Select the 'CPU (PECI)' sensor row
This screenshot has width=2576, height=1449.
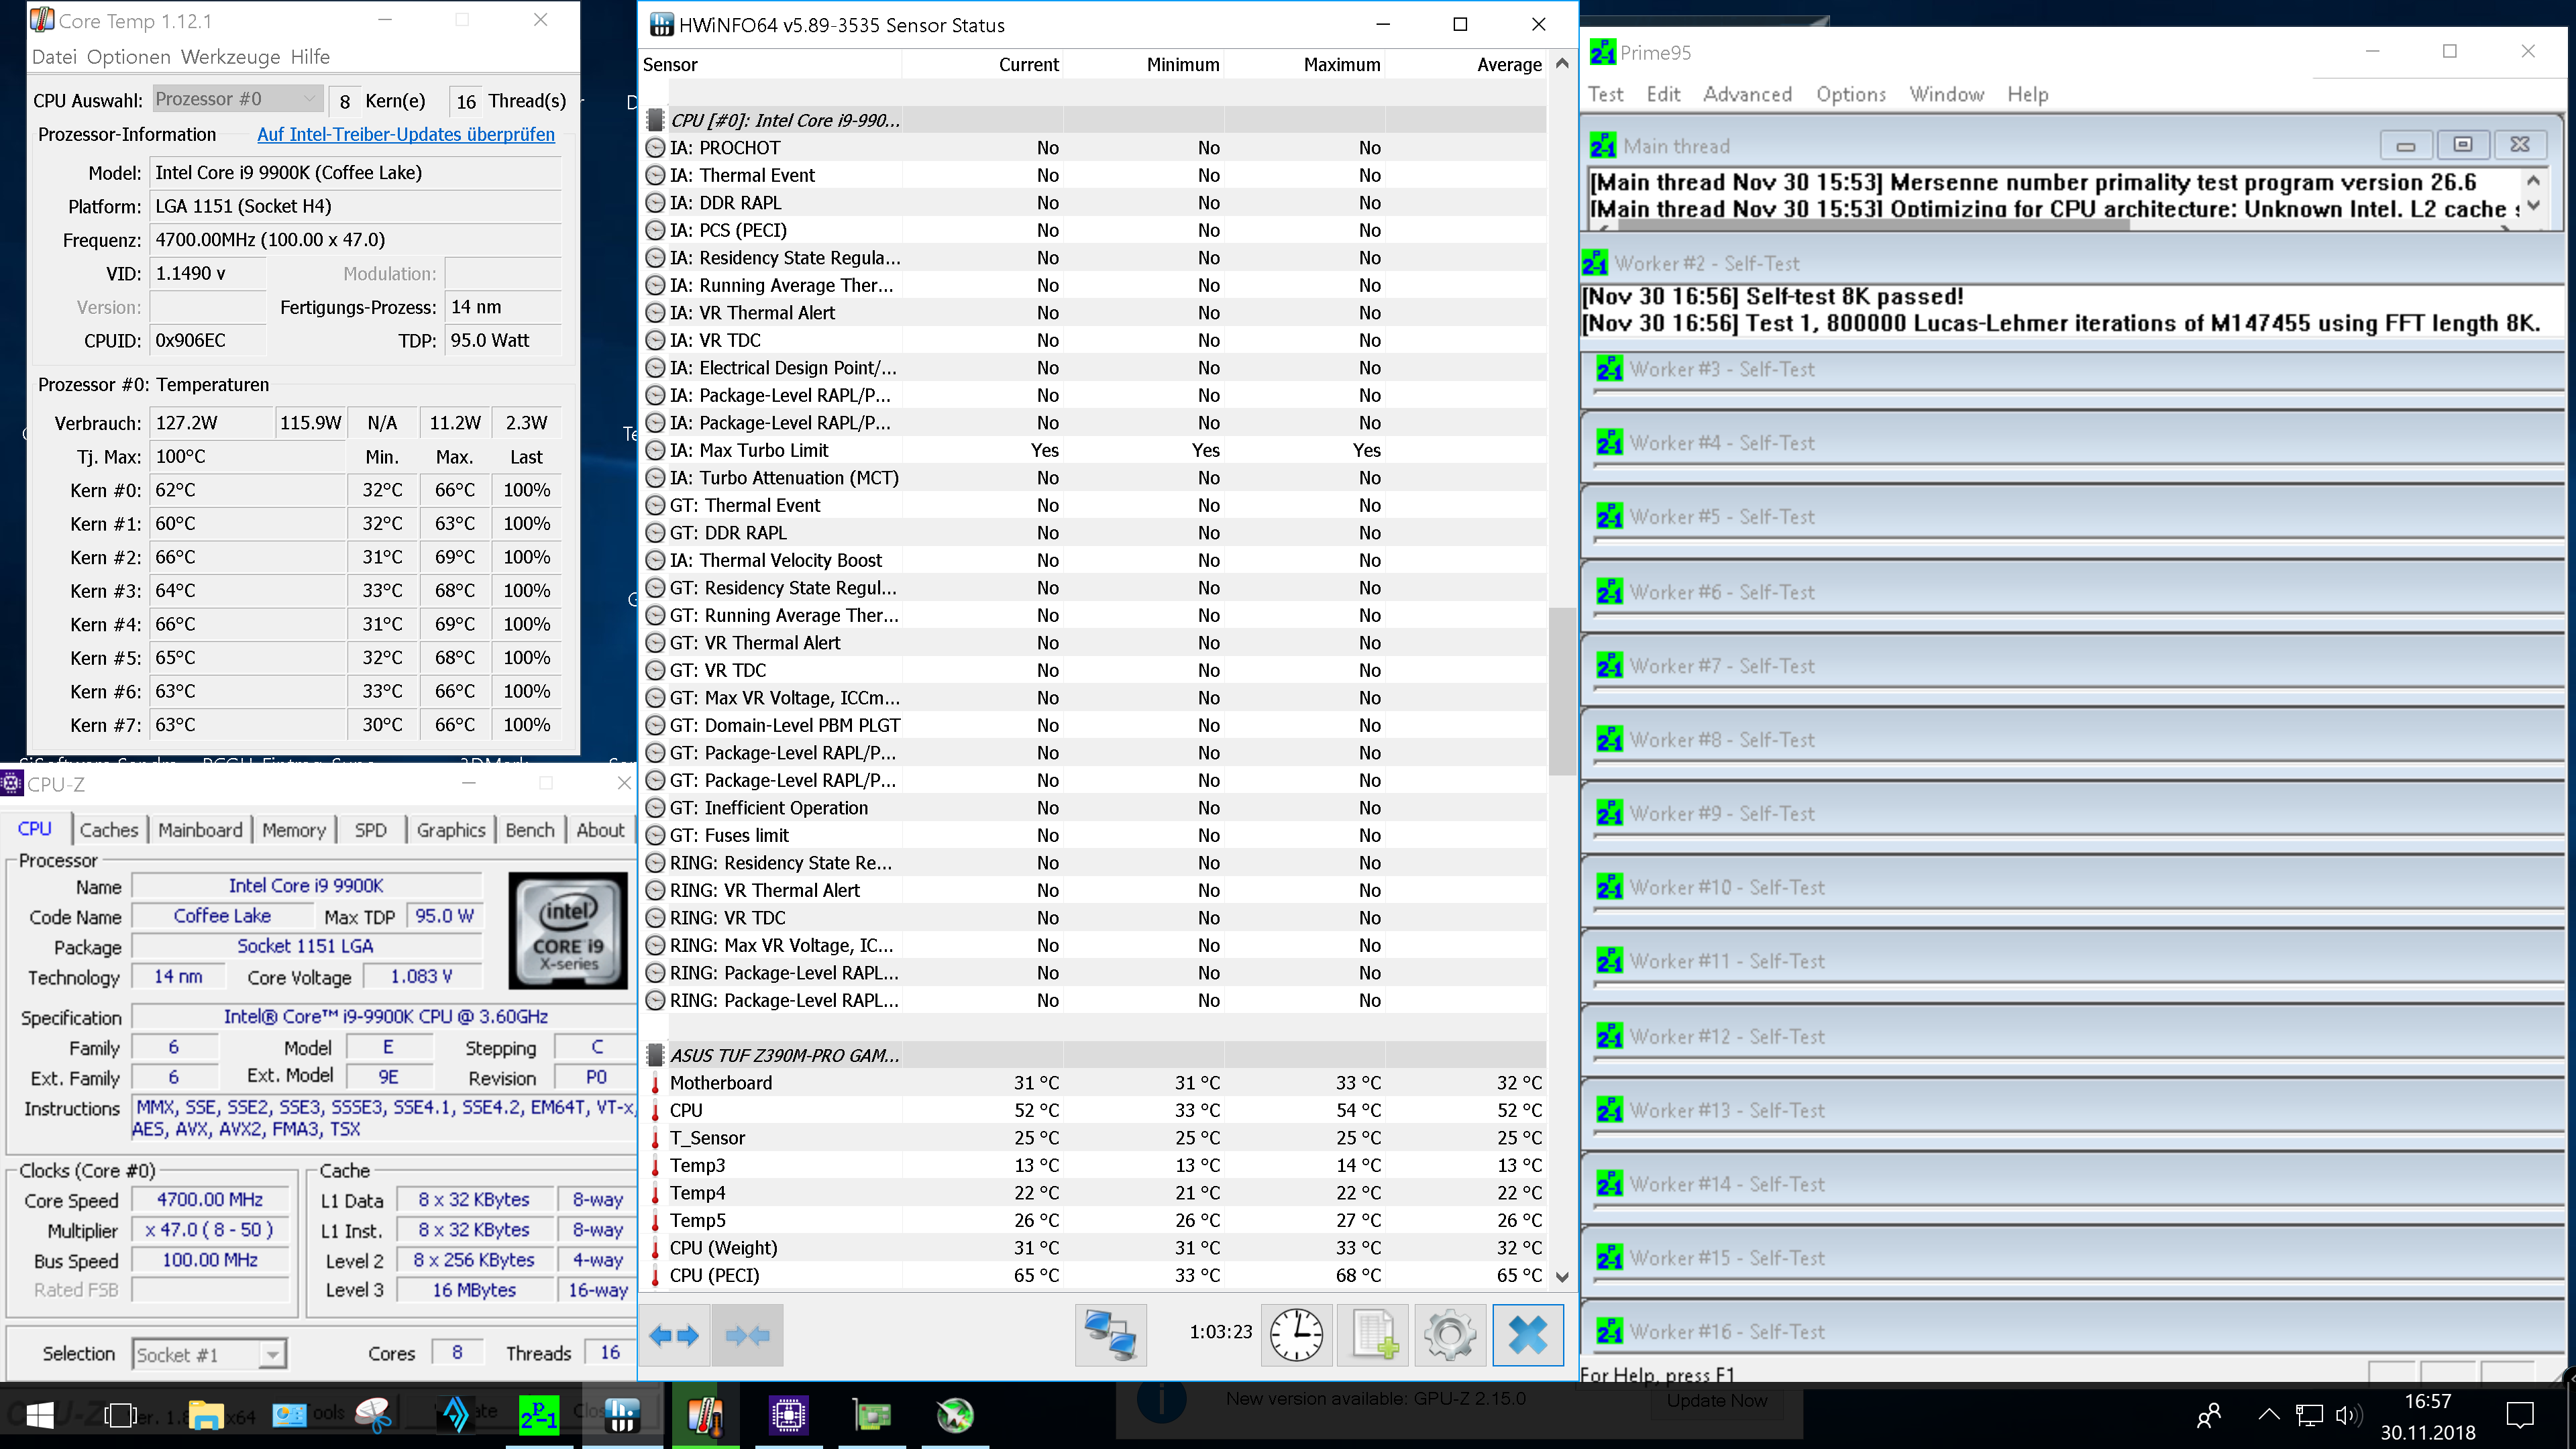pyautogui.click(x=1094, y=1276)
